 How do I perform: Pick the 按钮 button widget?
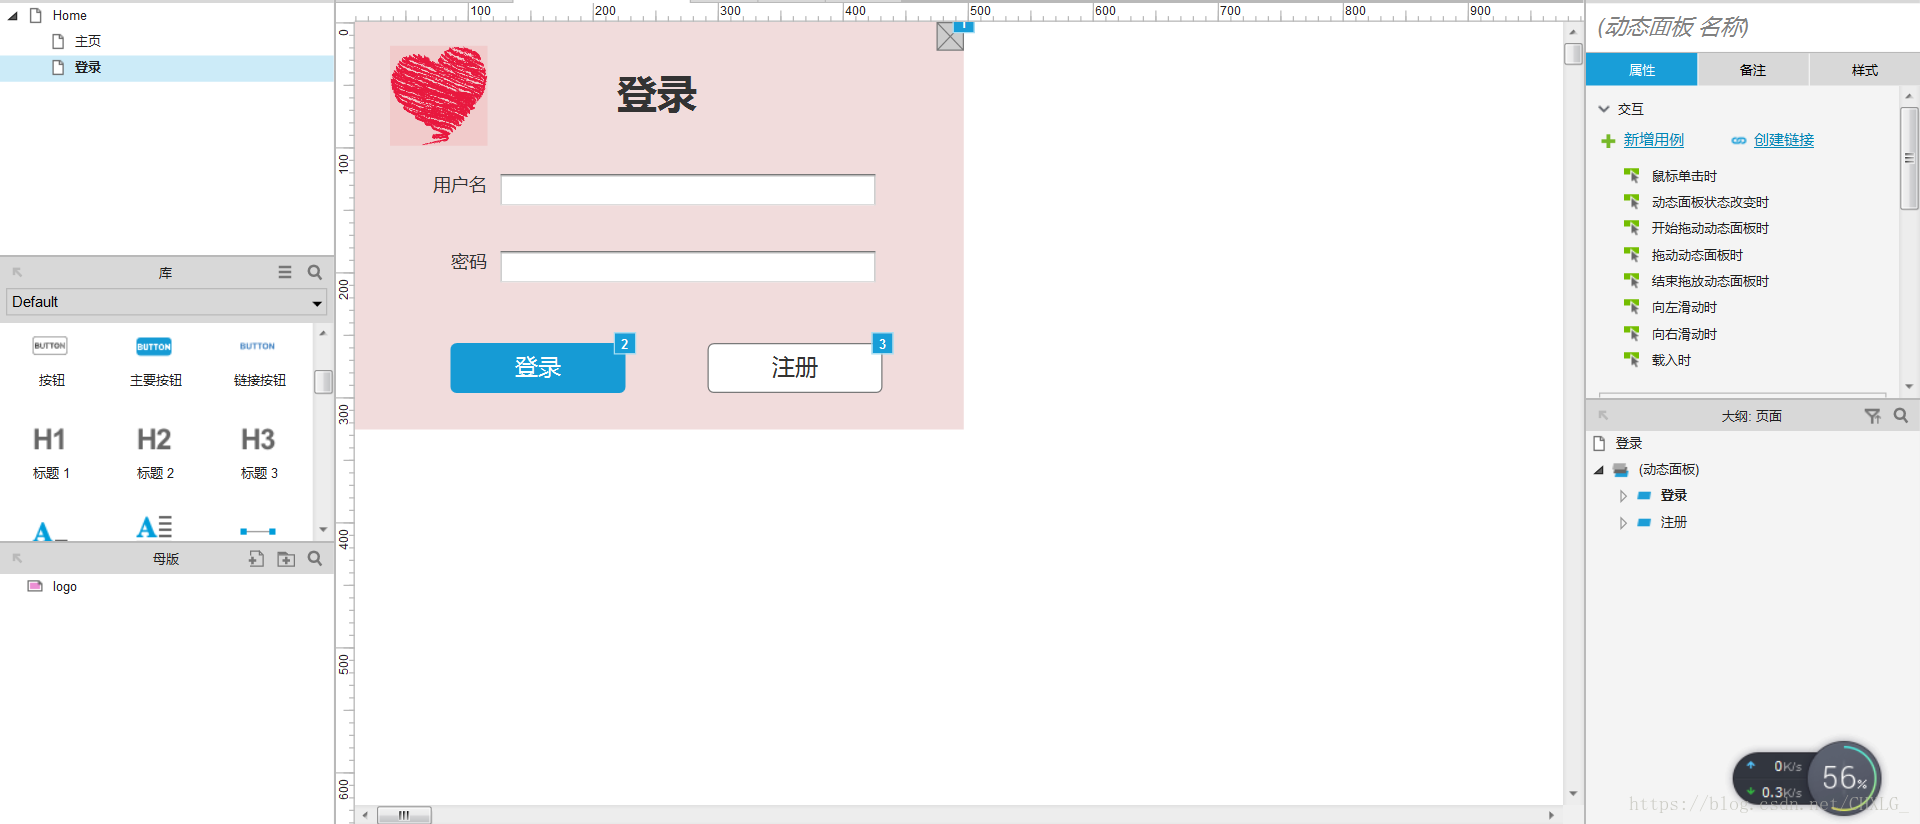(51, 362)
